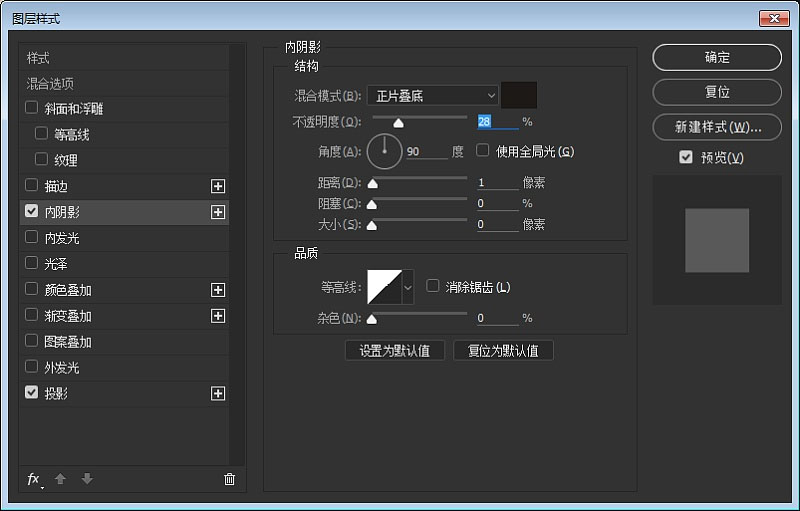Viewport: 800px width, 511px height.
Task: Click 复位 button
Action: (717, 92)
